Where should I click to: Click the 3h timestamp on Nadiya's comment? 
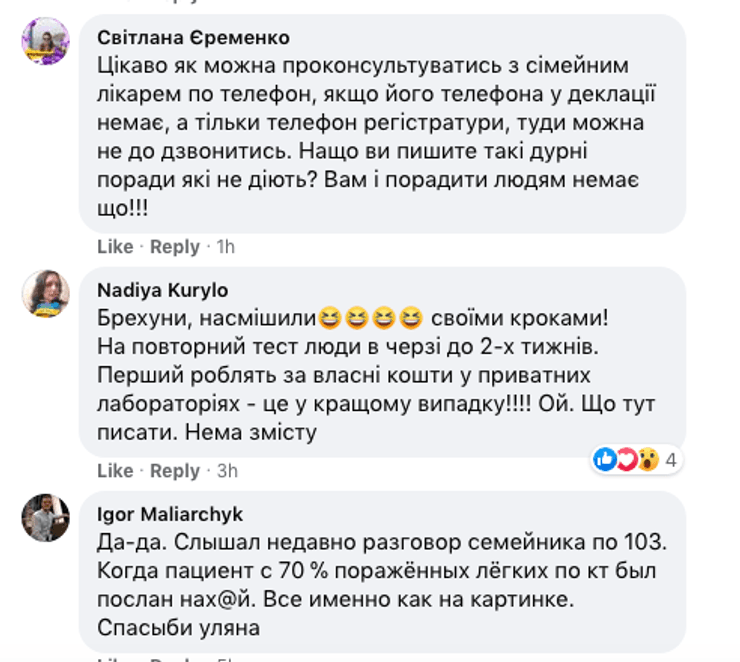click(x=226, y=470)
